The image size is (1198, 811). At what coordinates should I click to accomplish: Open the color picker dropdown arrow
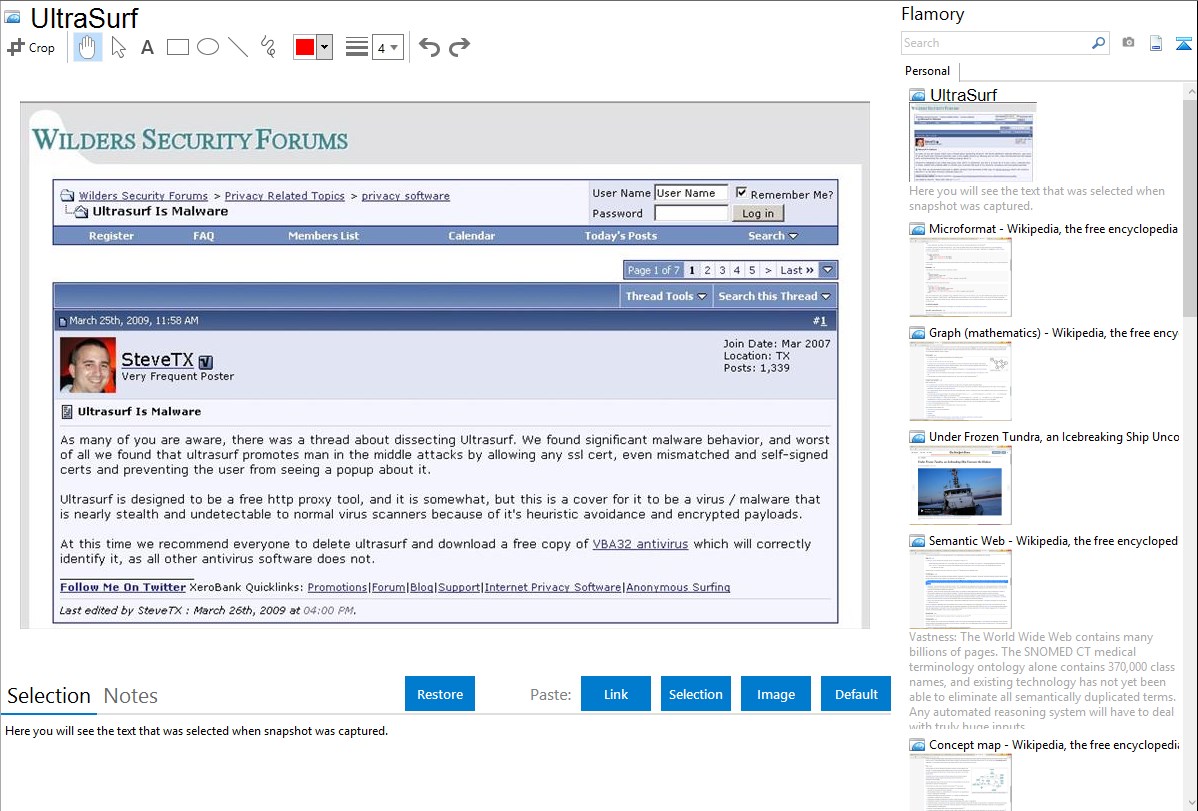click(x=324, y=47)
